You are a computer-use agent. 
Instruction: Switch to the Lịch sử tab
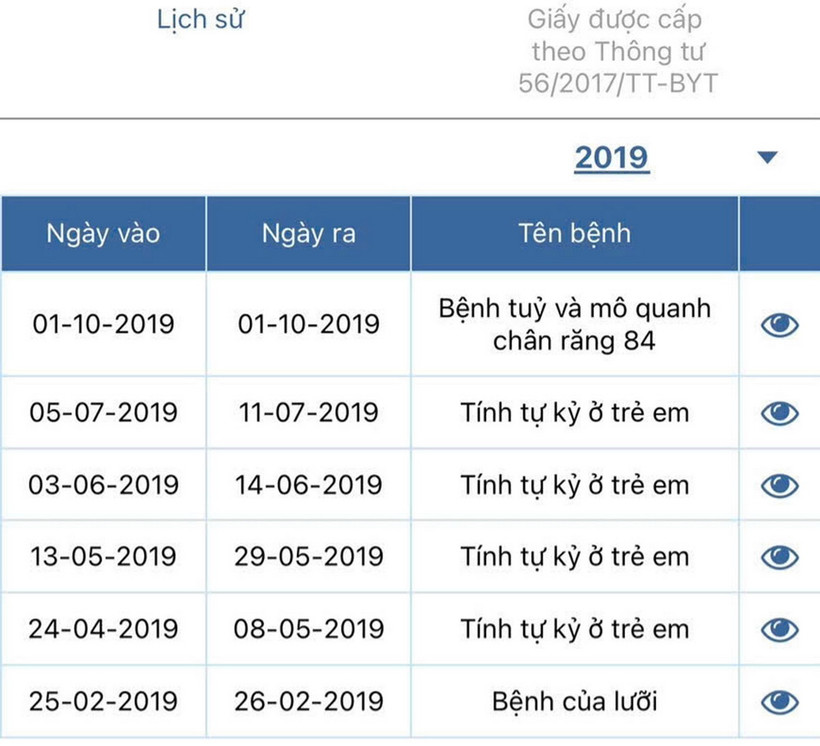click(199, 19)
